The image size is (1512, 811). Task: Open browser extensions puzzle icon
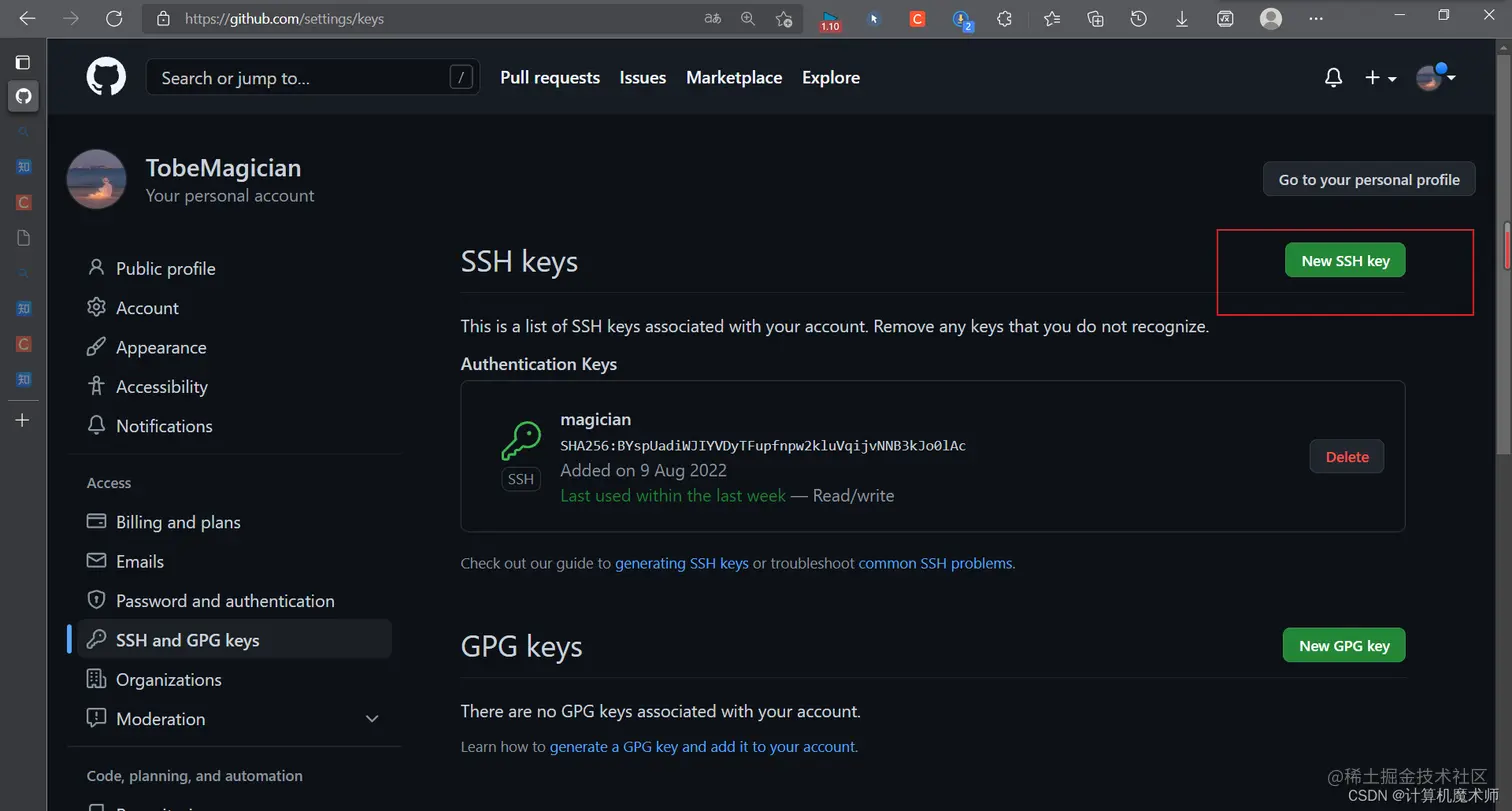tap(1005, 18)
